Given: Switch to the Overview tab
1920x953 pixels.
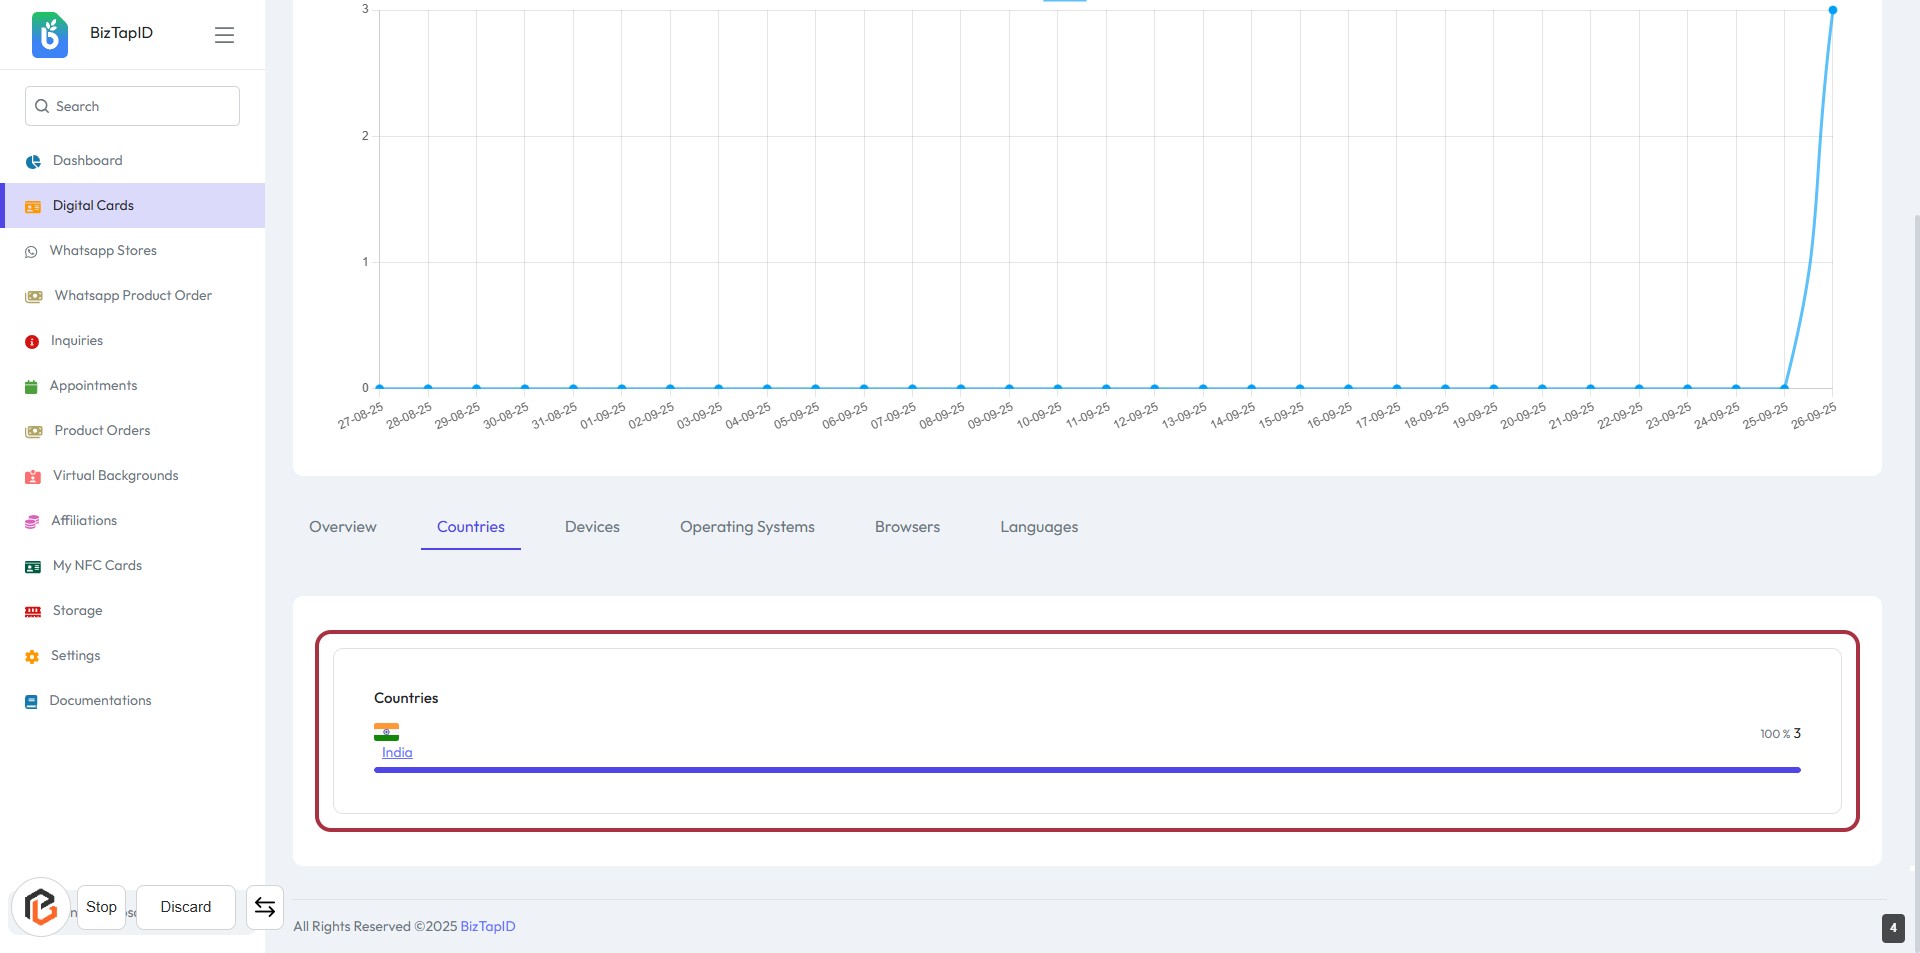Looking at the screenshot, I should pyautogui.click(x=343, y=527).
